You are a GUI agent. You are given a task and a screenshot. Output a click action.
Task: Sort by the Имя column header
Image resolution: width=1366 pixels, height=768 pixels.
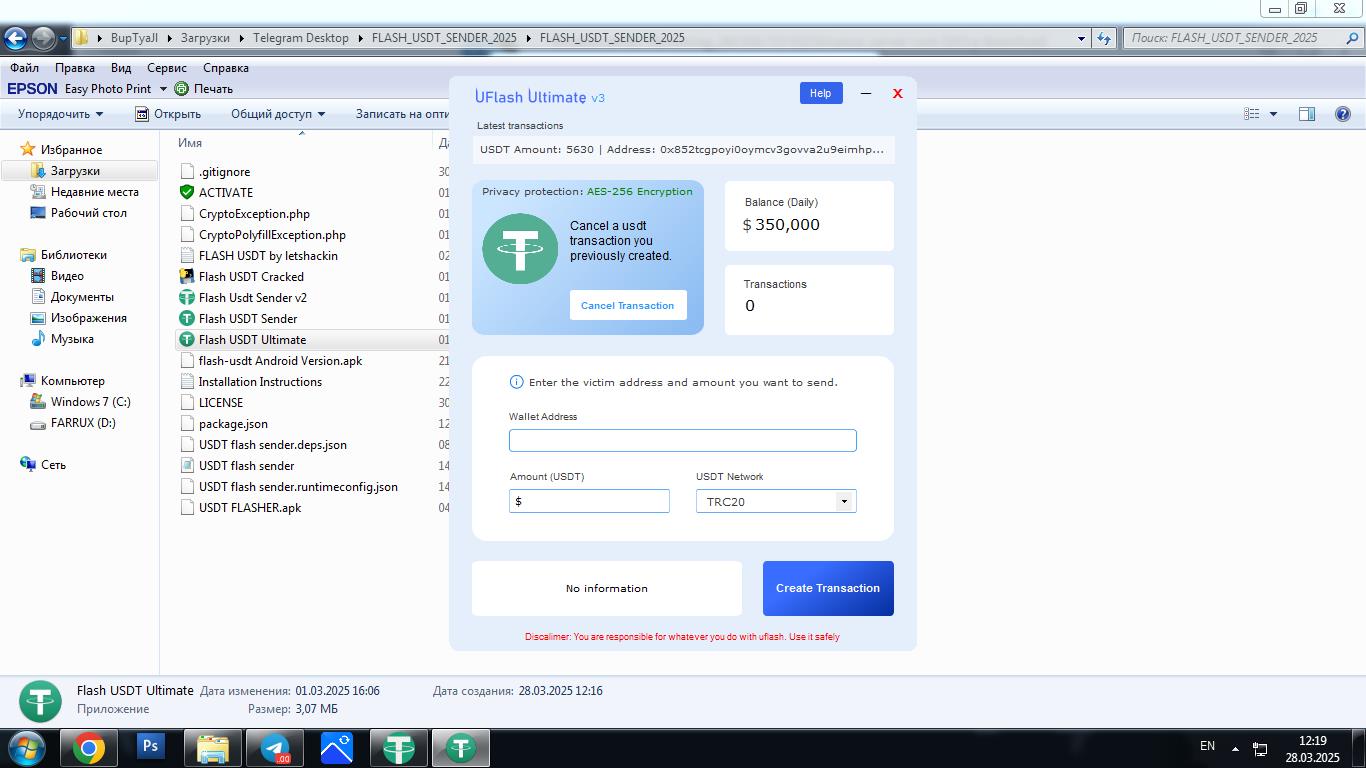tap(190, 143)
